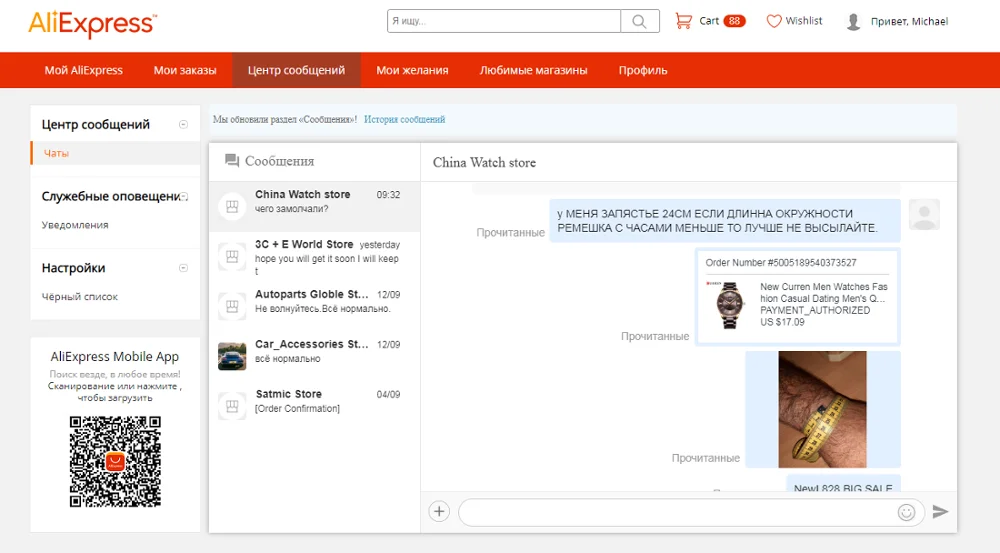
Task: Select the Центр сообщений tab
Action: (x=297, y=70)
